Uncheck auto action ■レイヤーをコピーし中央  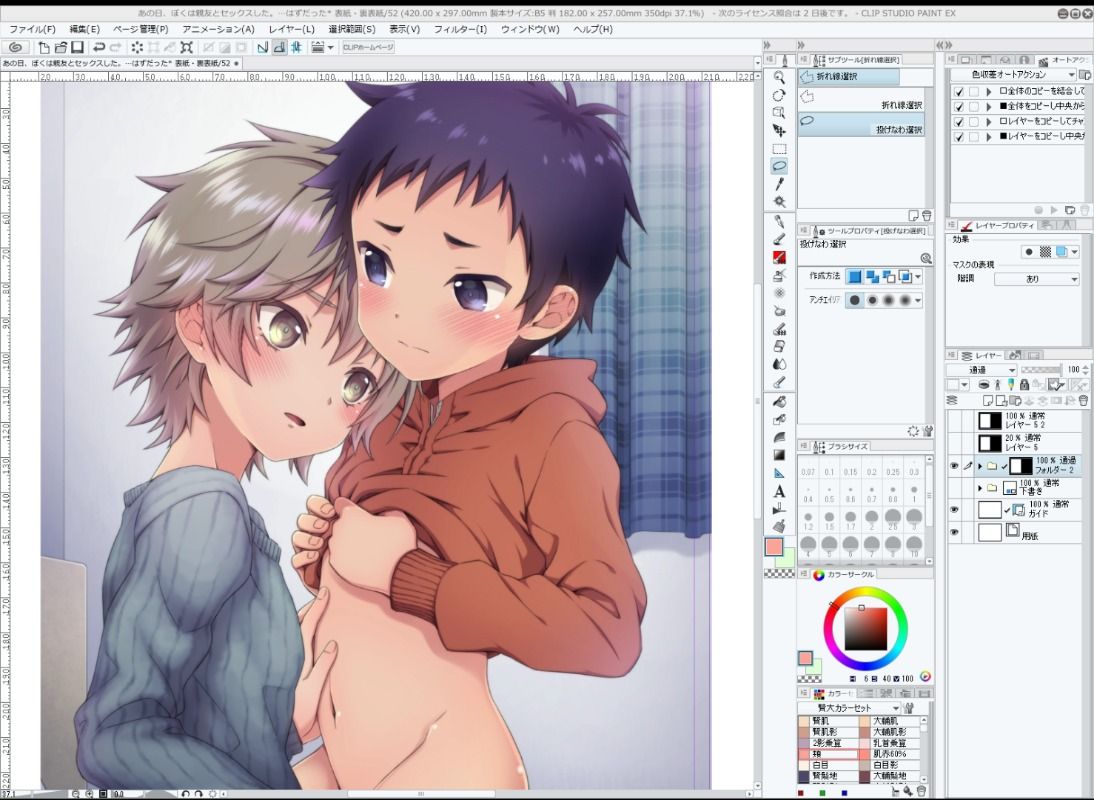click(x=959, y=137)
